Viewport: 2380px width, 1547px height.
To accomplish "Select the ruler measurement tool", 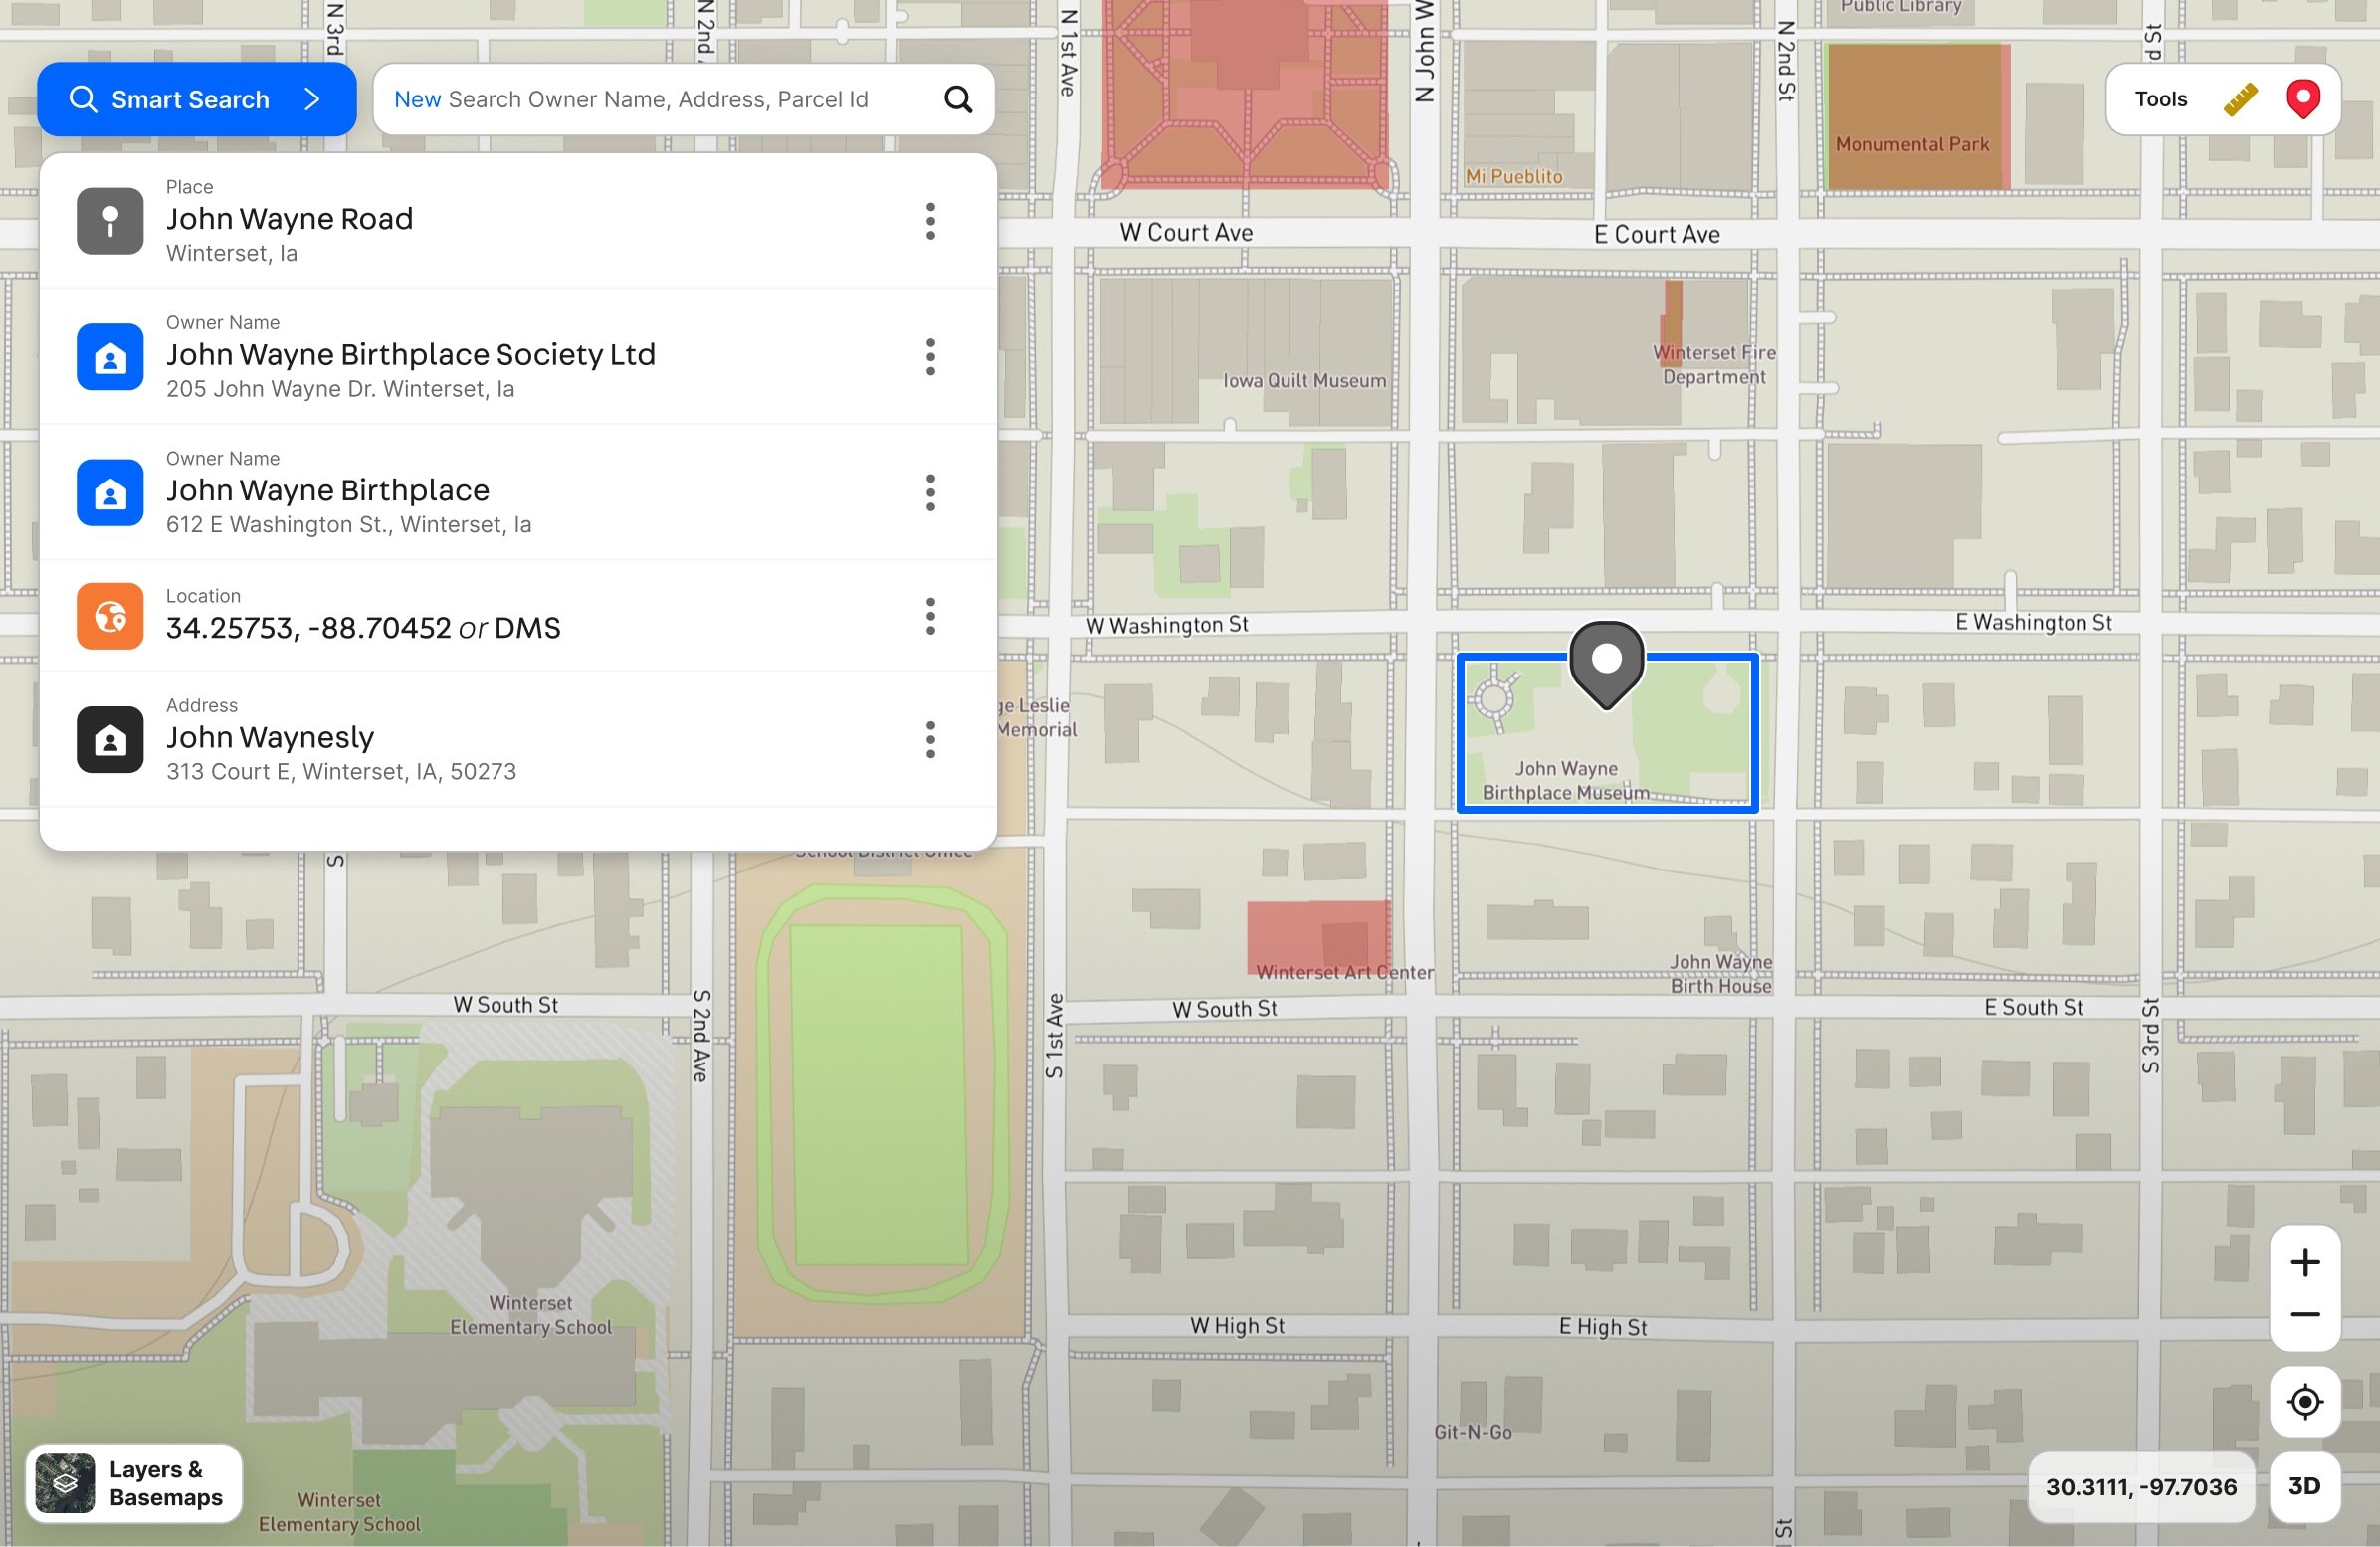I will tap(2242, 99).
